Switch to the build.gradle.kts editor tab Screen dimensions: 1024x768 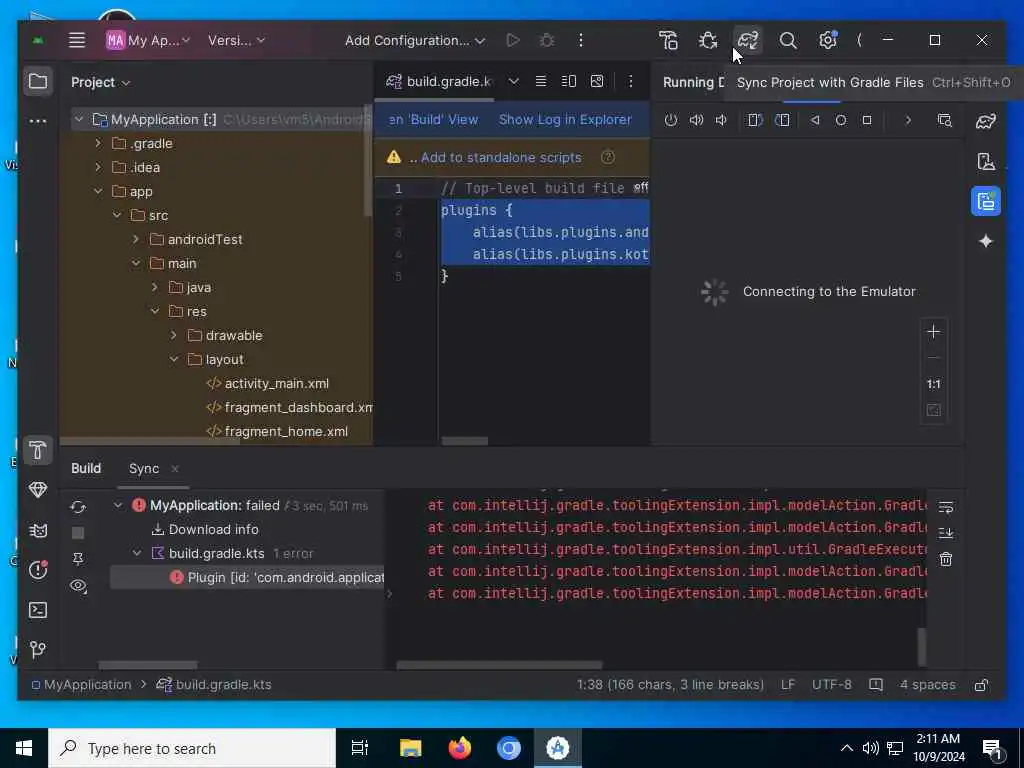coord(438,82)
